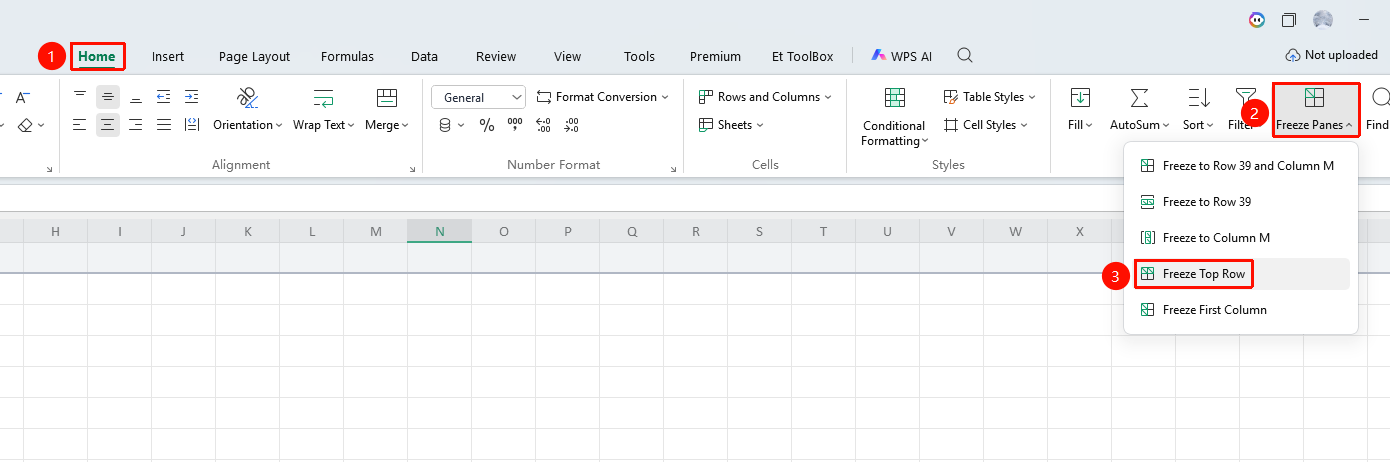Expand the Table Styles gallery
The width and height of the screenshot is (1390, 462).
989,97
